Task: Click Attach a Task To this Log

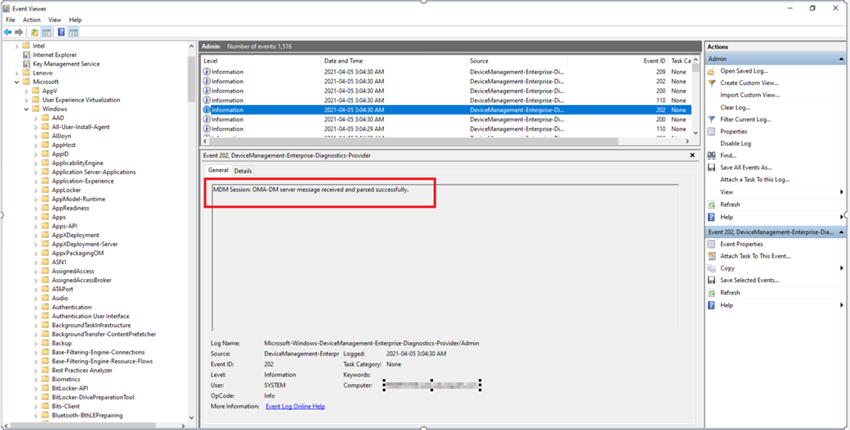Action: pyautogui.click(x=755, y=179)
